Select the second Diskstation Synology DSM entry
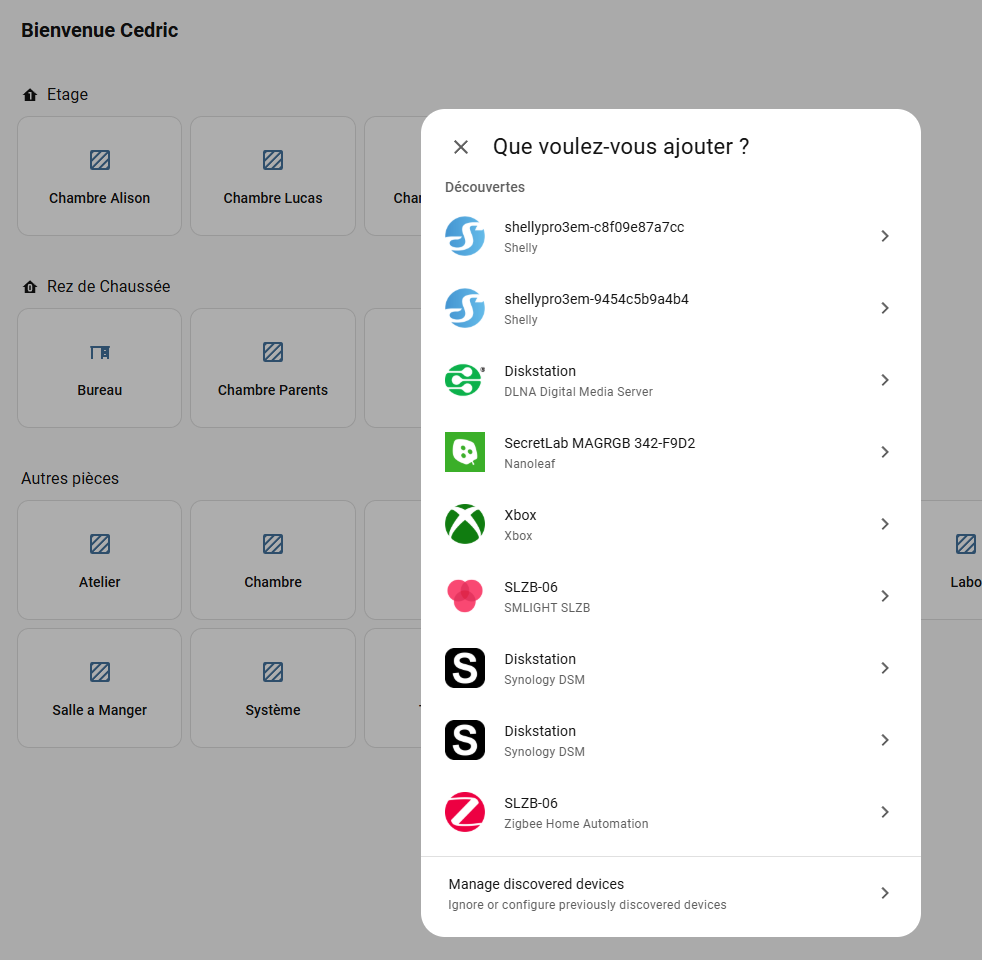The image size is (982, 960). [x=670, y=740]
